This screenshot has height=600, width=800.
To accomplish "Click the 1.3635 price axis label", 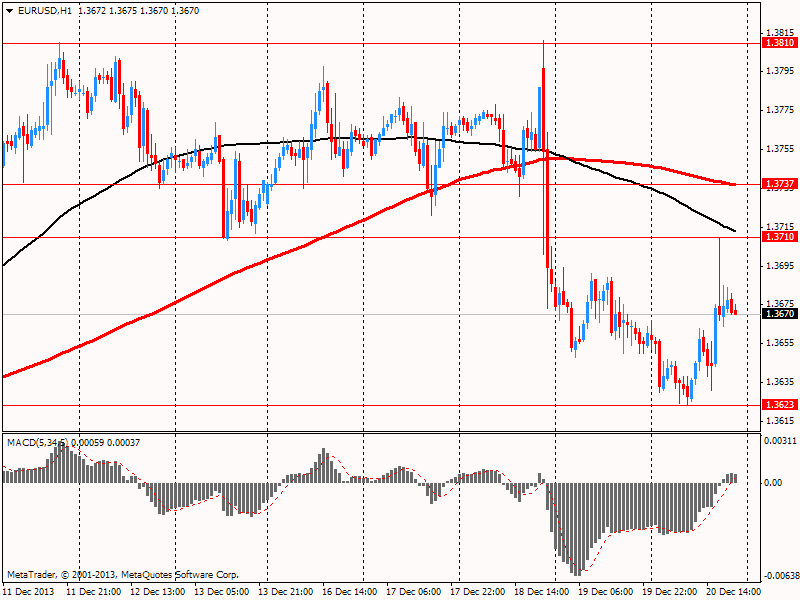I will coord(781,382).
